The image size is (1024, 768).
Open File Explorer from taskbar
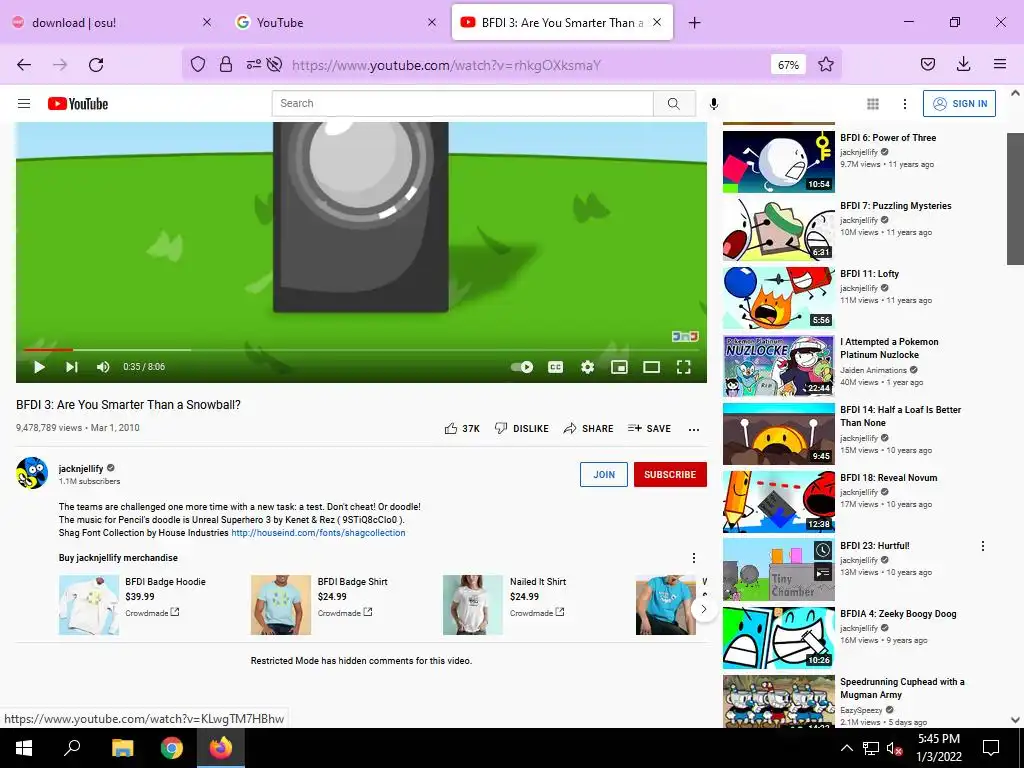[122, 748]
